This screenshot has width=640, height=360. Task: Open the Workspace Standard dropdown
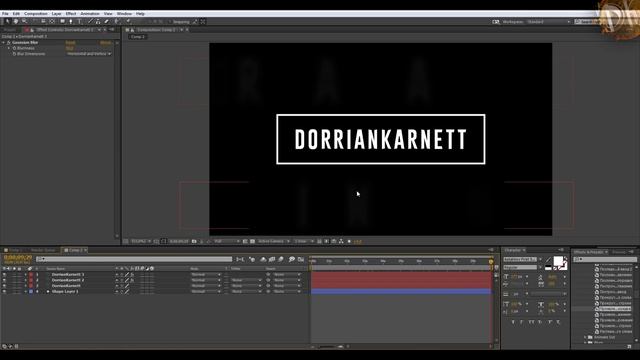548,22
